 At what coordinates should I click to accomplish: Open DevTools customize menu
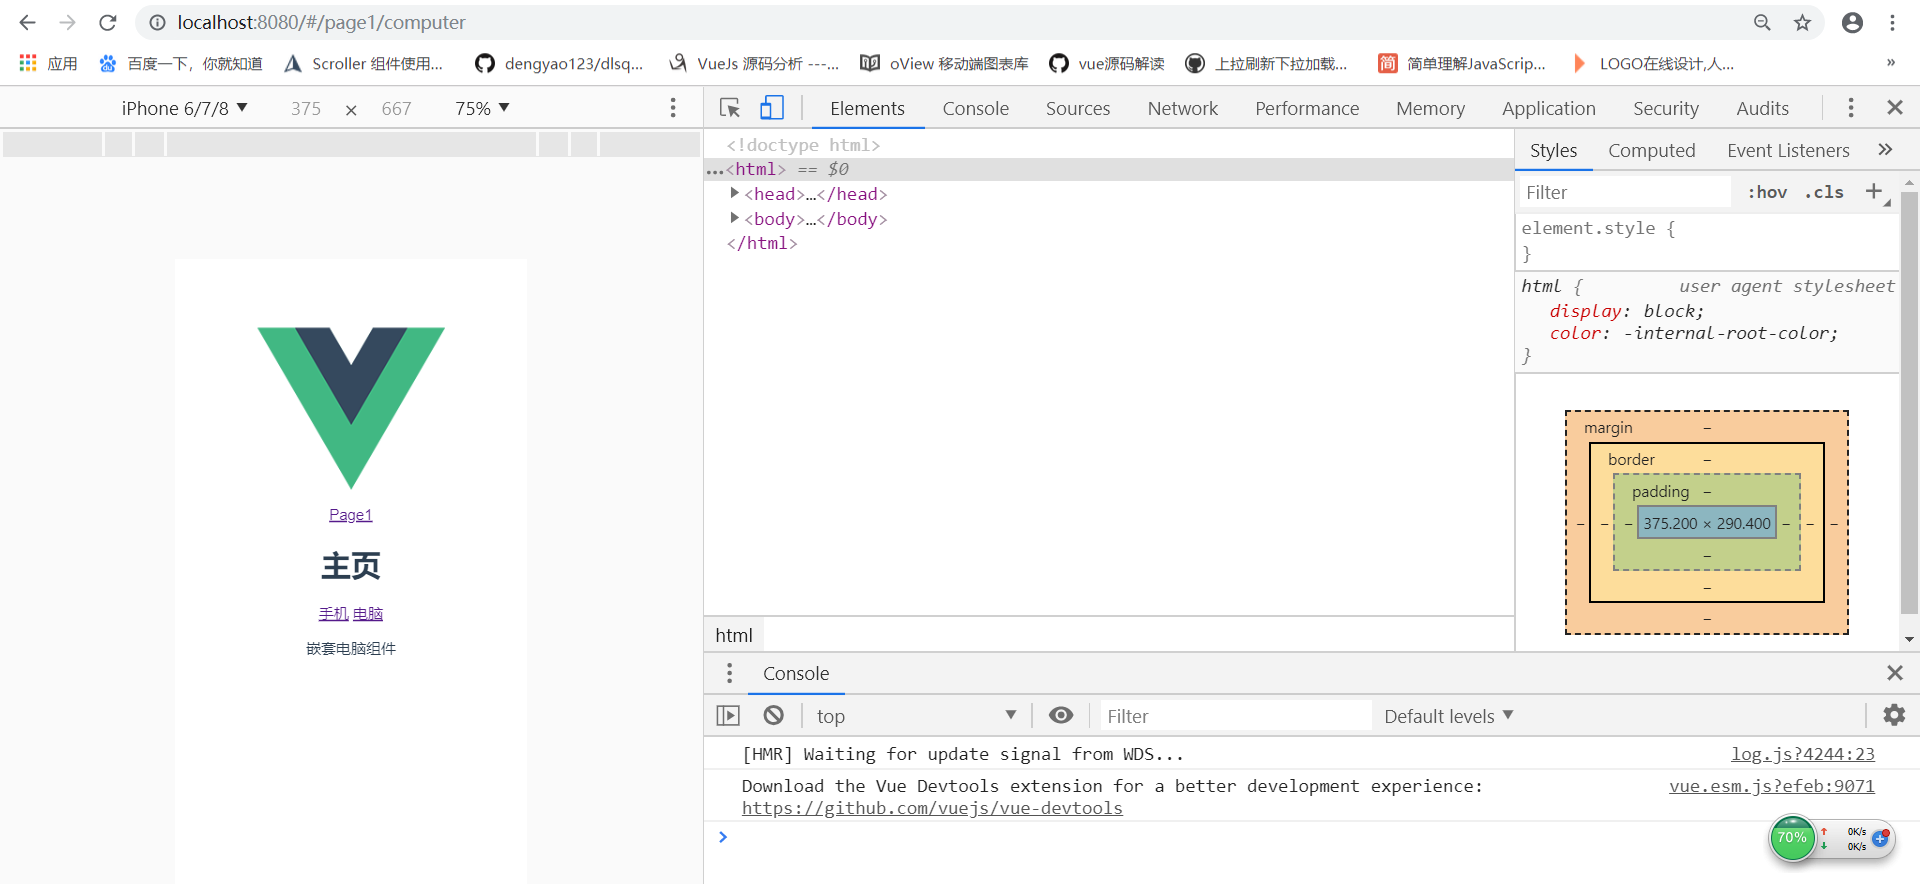point(1851,107)
